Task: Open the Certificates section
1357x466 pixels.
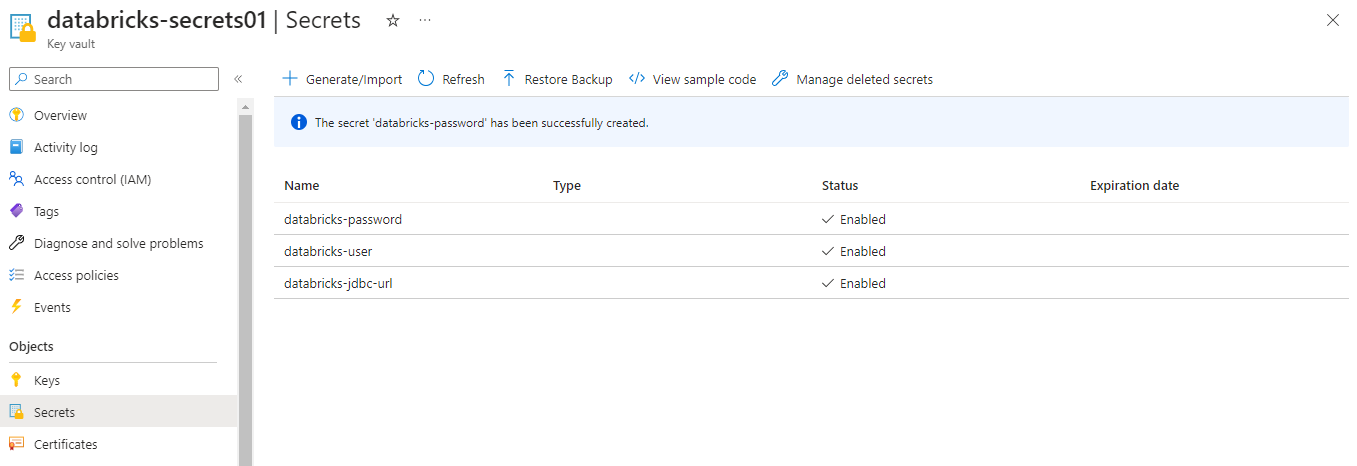Action: [x=65, y=444]
